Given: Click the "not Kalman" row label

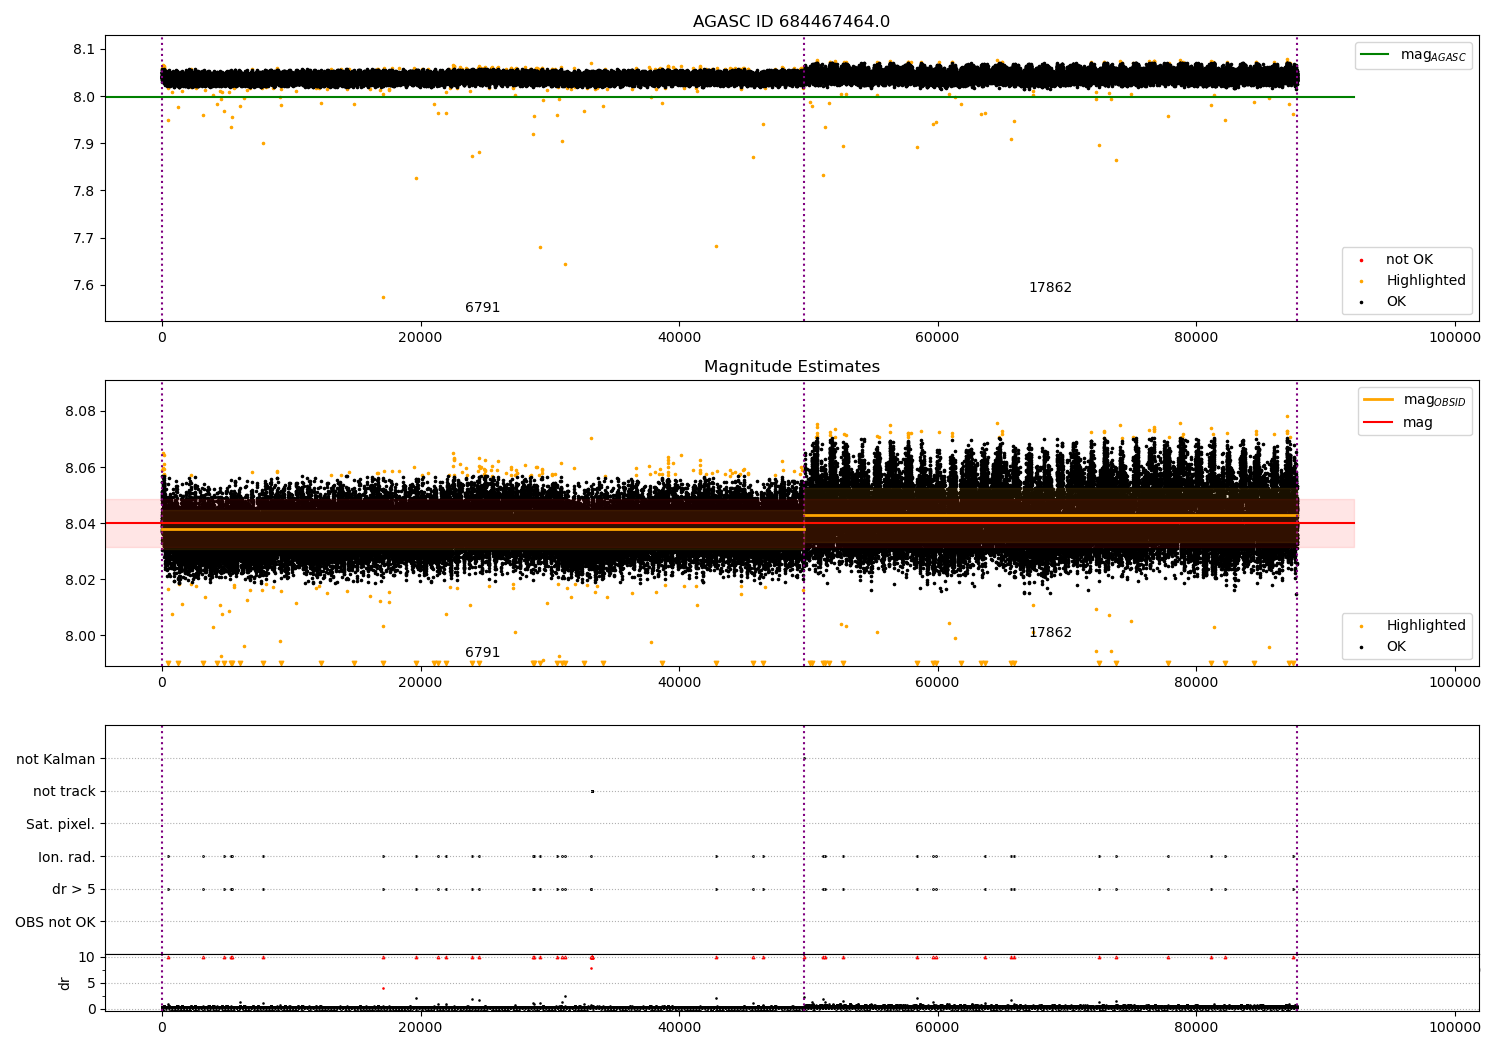Looking at the screenshot, I should [56, 759].
